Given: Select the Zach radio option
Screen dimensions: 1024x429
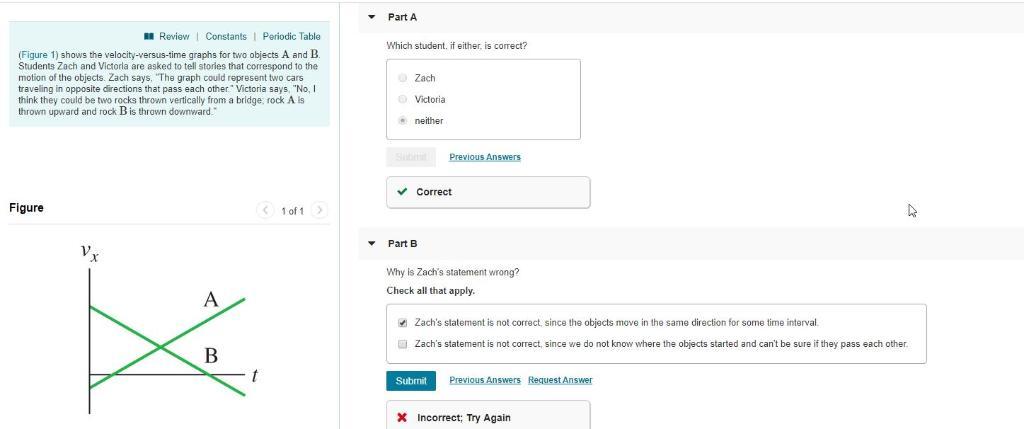Looking at the screenshot, I should pos(402,78).
